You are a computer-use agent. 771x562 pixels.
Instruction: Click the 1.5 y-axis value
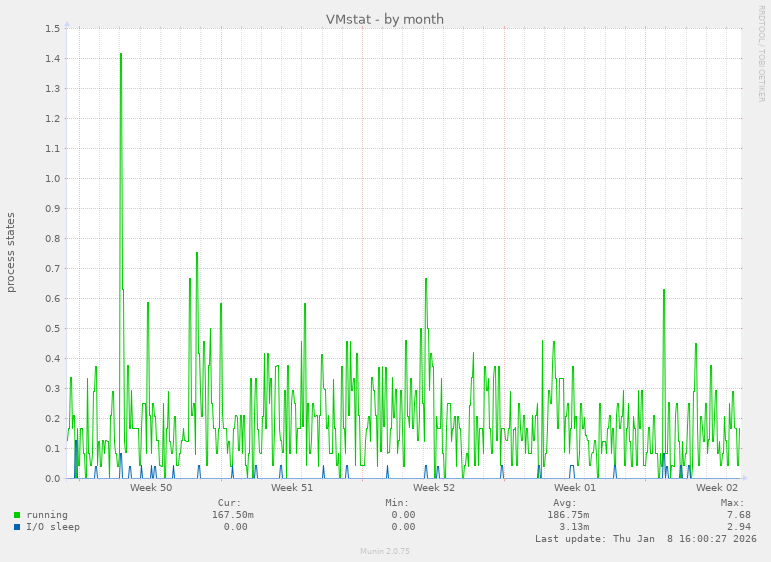[53, 29]
